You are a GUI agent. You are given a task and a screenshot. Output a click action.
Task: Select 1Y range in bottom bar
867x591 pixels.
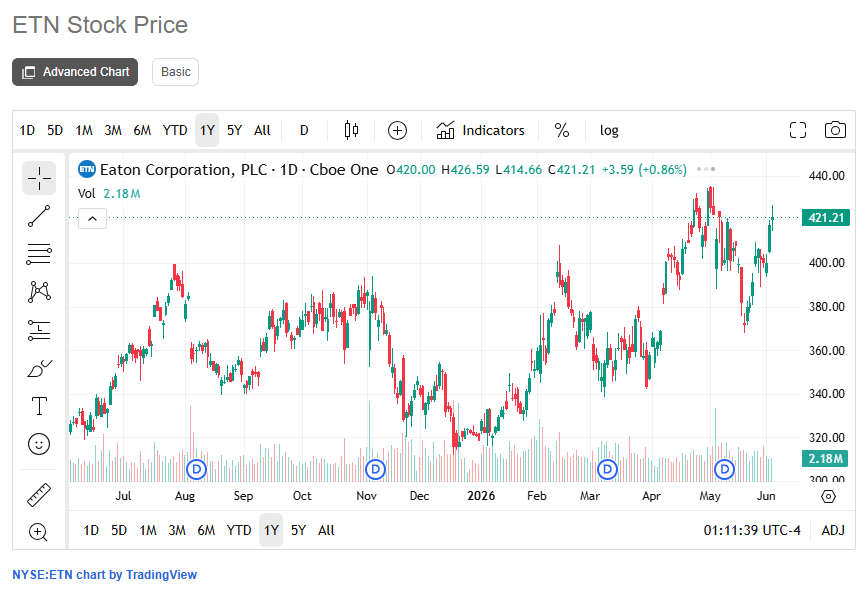[x=271, y=530]
